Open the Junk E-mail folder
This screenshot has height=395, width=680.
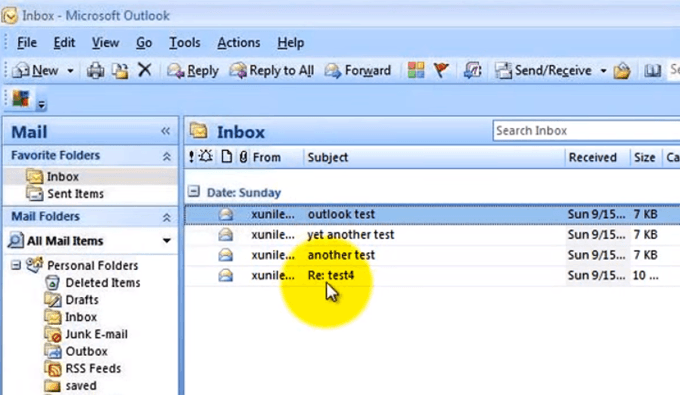96,334
